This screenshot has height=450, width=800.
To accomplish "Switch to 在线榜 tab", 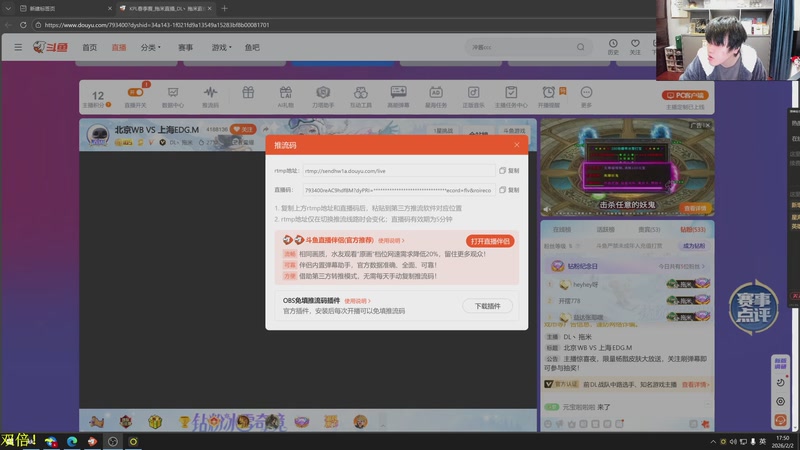I will pos(562,230).
